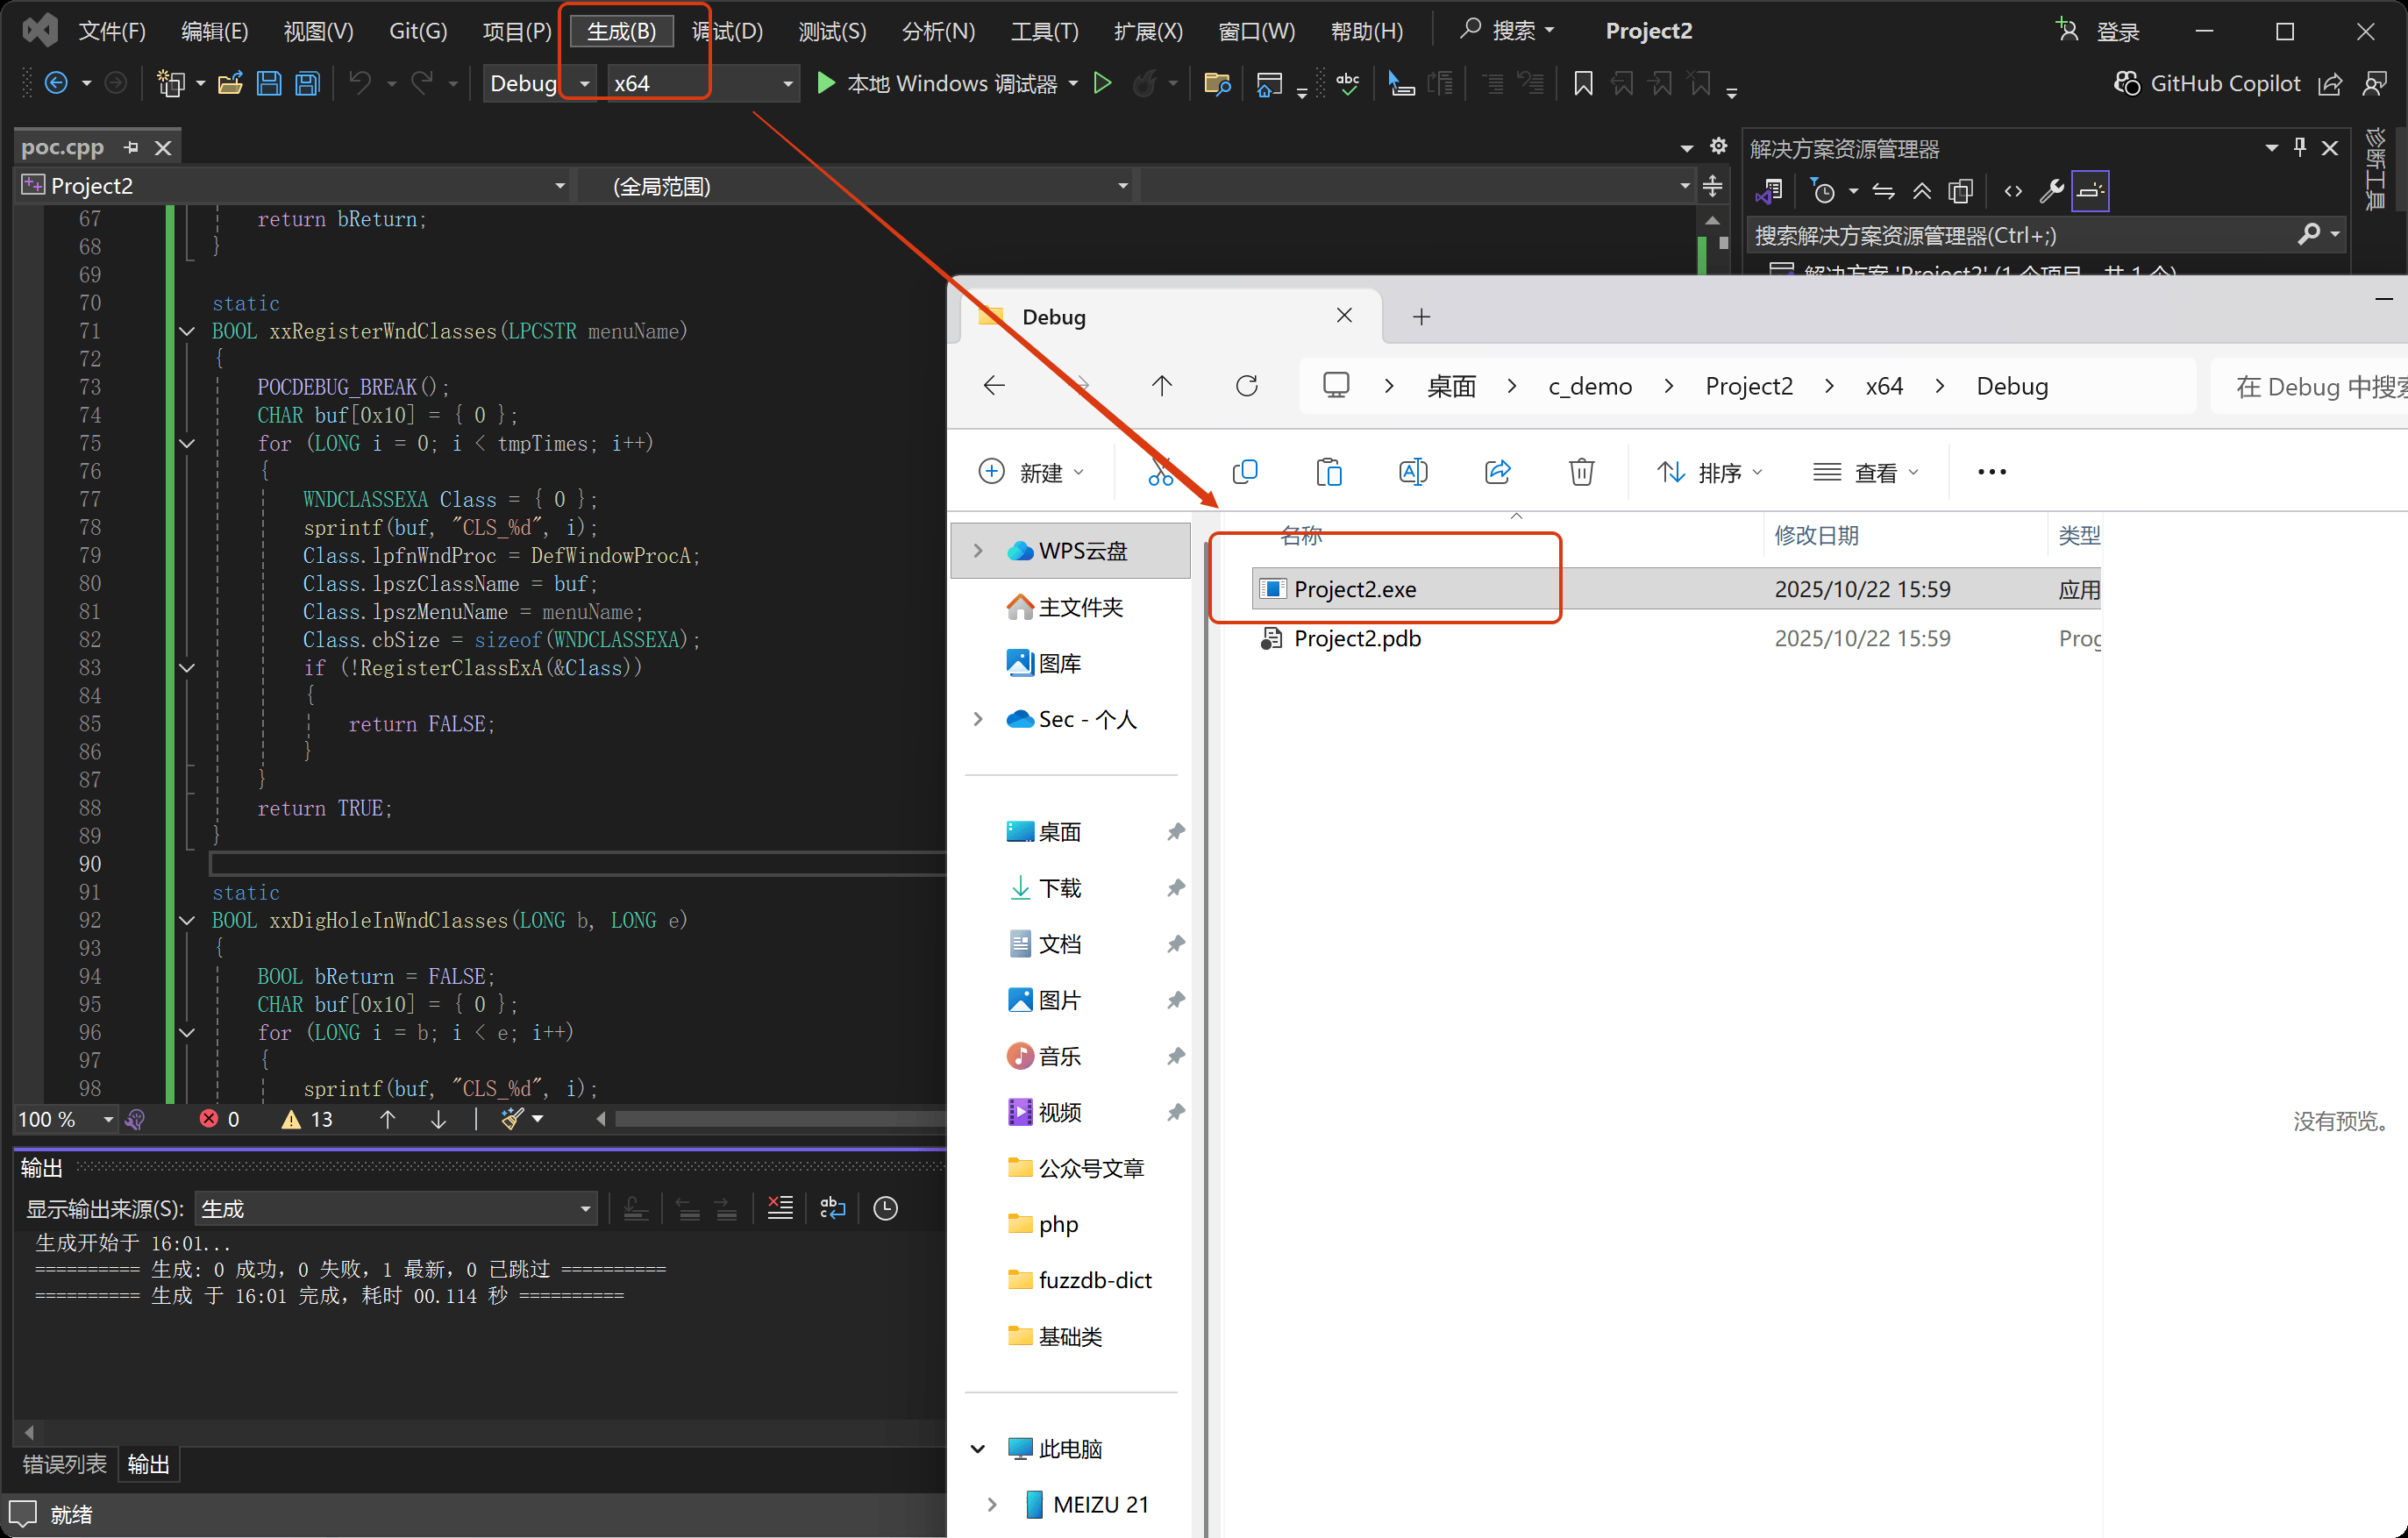This screenshot has width=2408, height=1538.
Task: Select the spell check (abc) toolbar icon
Action: (1347, 83)
